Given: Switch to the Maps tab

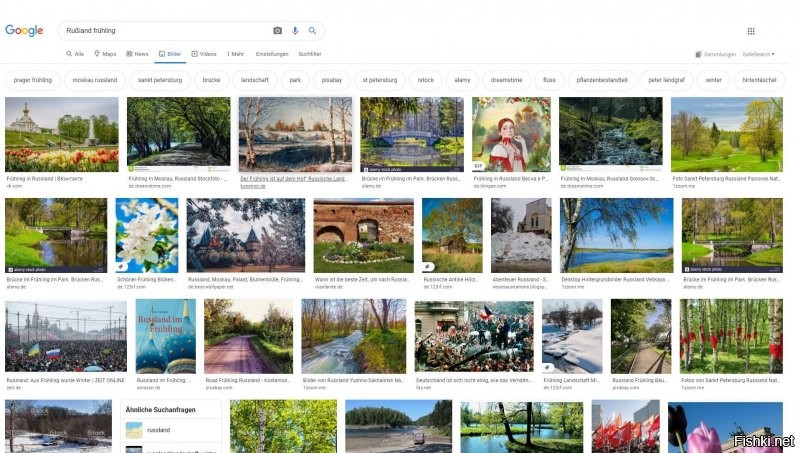Looking at the screenshot, I should (x=105, y=54).
